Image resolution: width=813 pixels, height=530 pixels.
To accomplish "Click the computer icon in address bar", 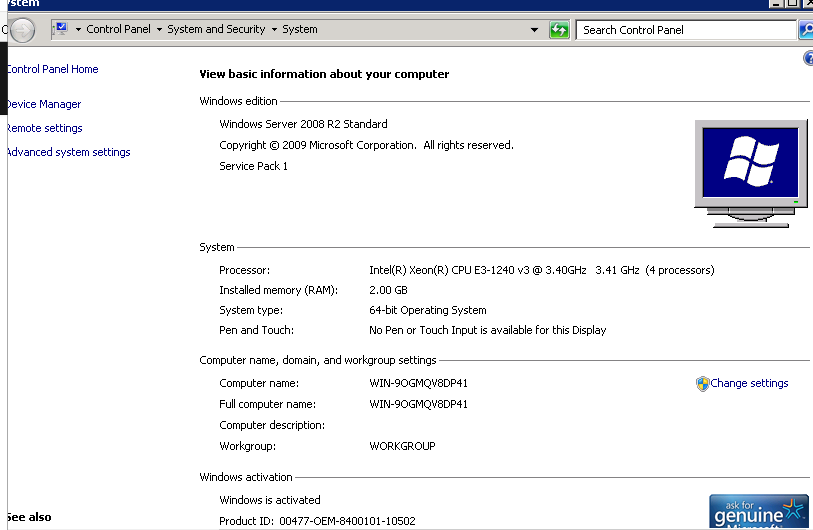I will [59, 29].
